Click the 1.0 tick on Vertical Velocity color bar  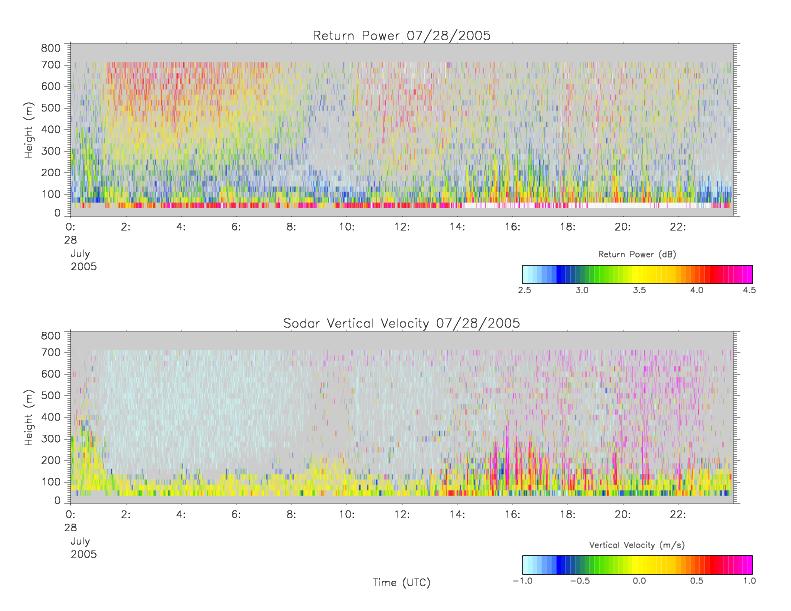pos(749,581)
